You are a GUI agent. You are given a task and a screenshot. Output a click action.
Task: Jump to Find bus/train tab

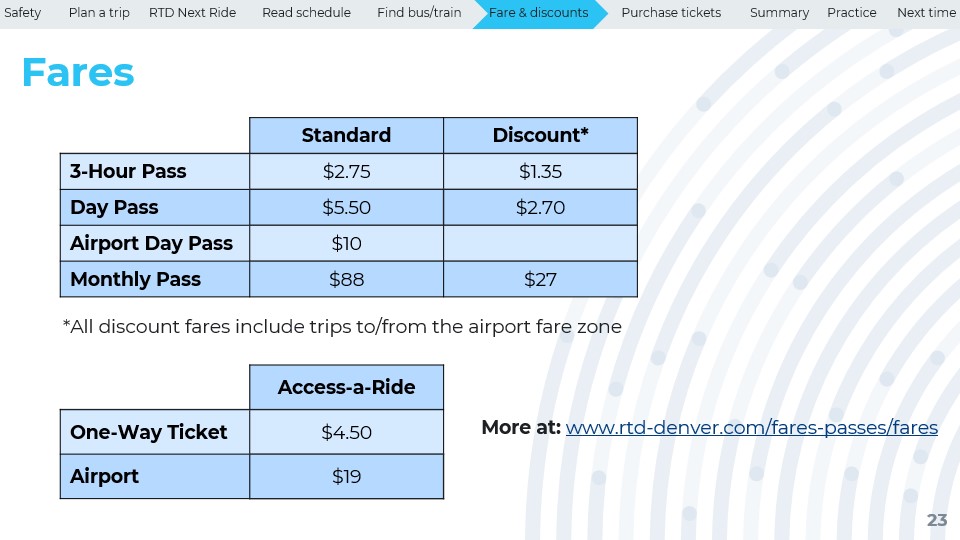419,13
